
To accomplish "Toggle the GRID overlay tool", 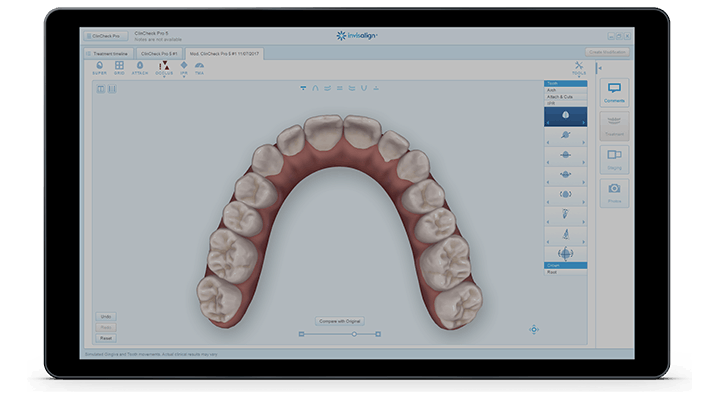I will (119, 68).
